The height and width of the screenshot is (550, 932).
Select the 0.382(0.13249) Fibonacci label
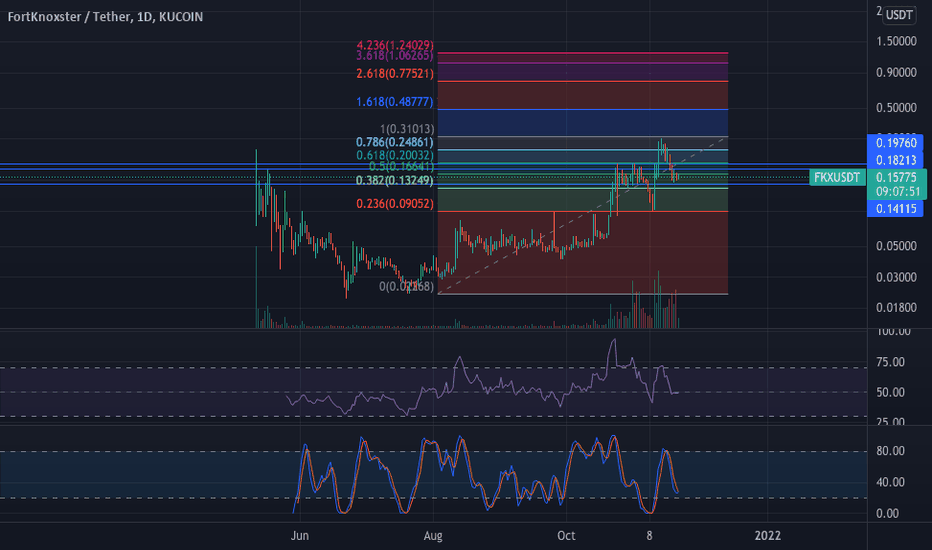(395, 180)
